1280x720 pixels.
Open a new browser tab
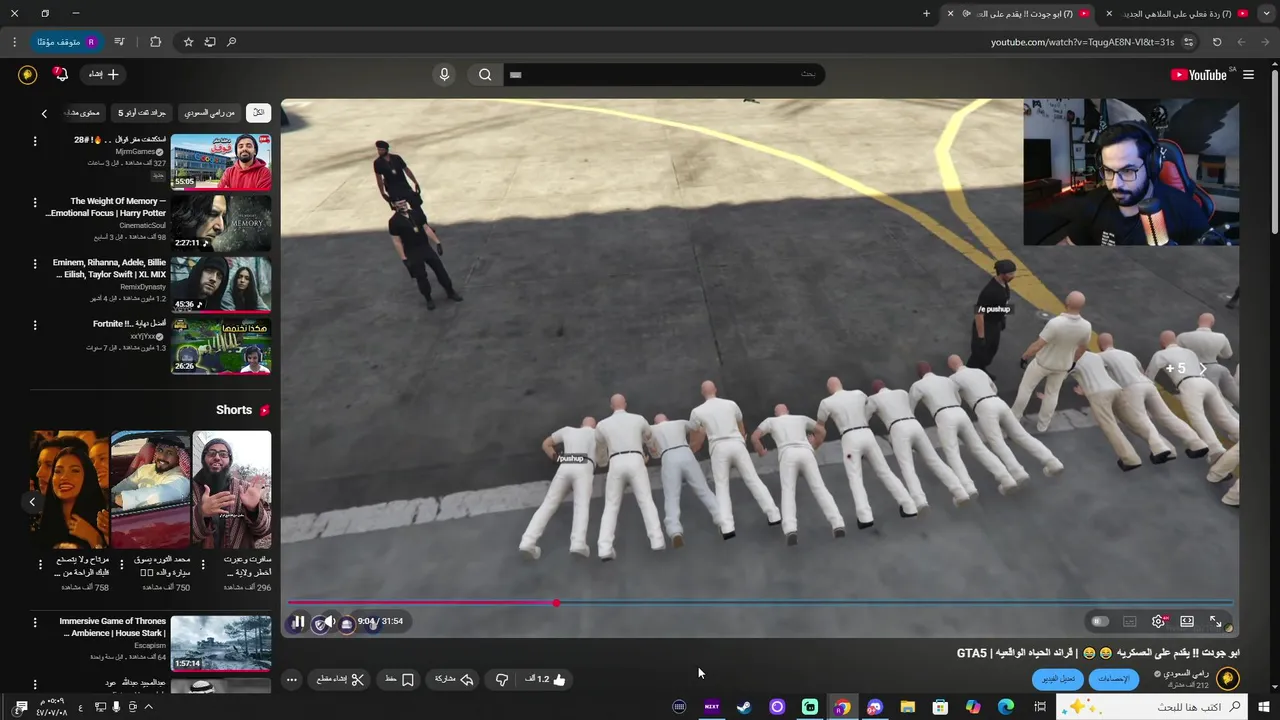click(x=926, y=14)
